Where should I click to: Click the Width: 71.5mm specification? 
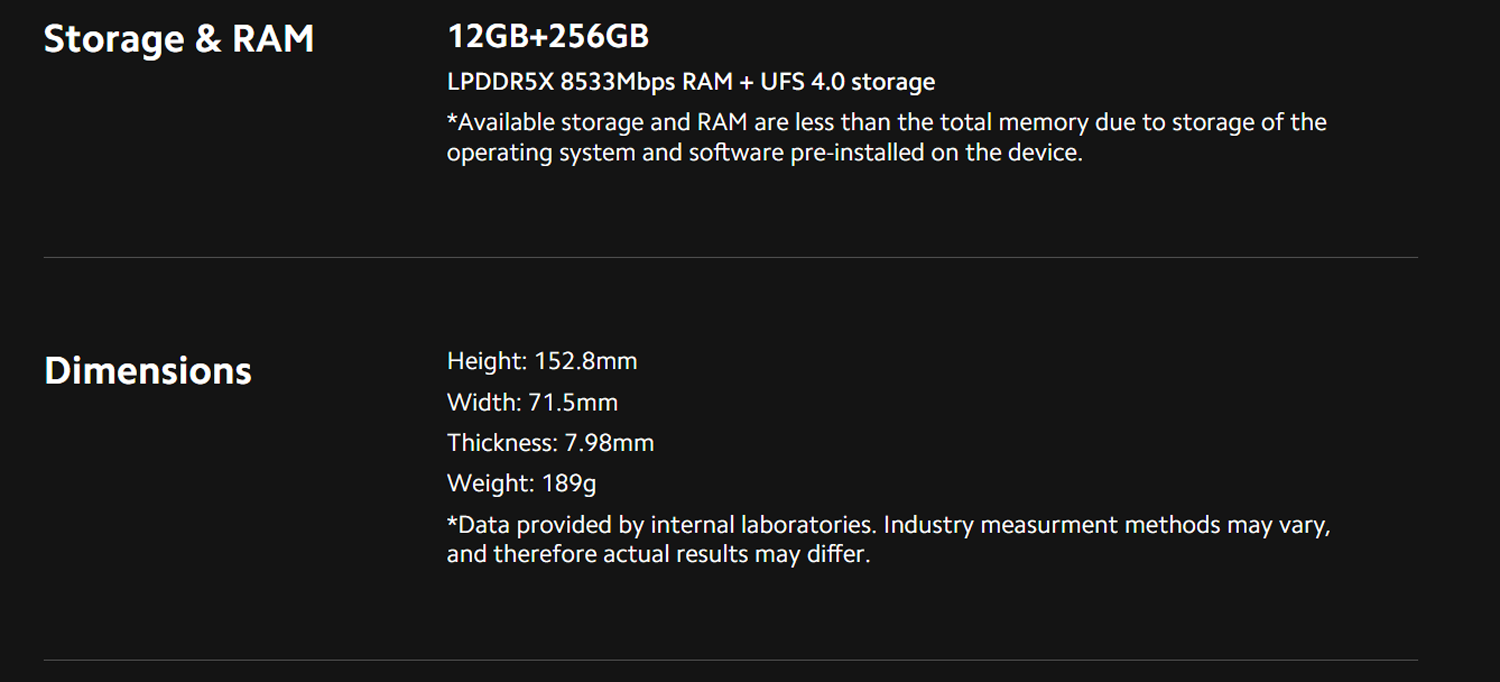click(x=532, y=402)
